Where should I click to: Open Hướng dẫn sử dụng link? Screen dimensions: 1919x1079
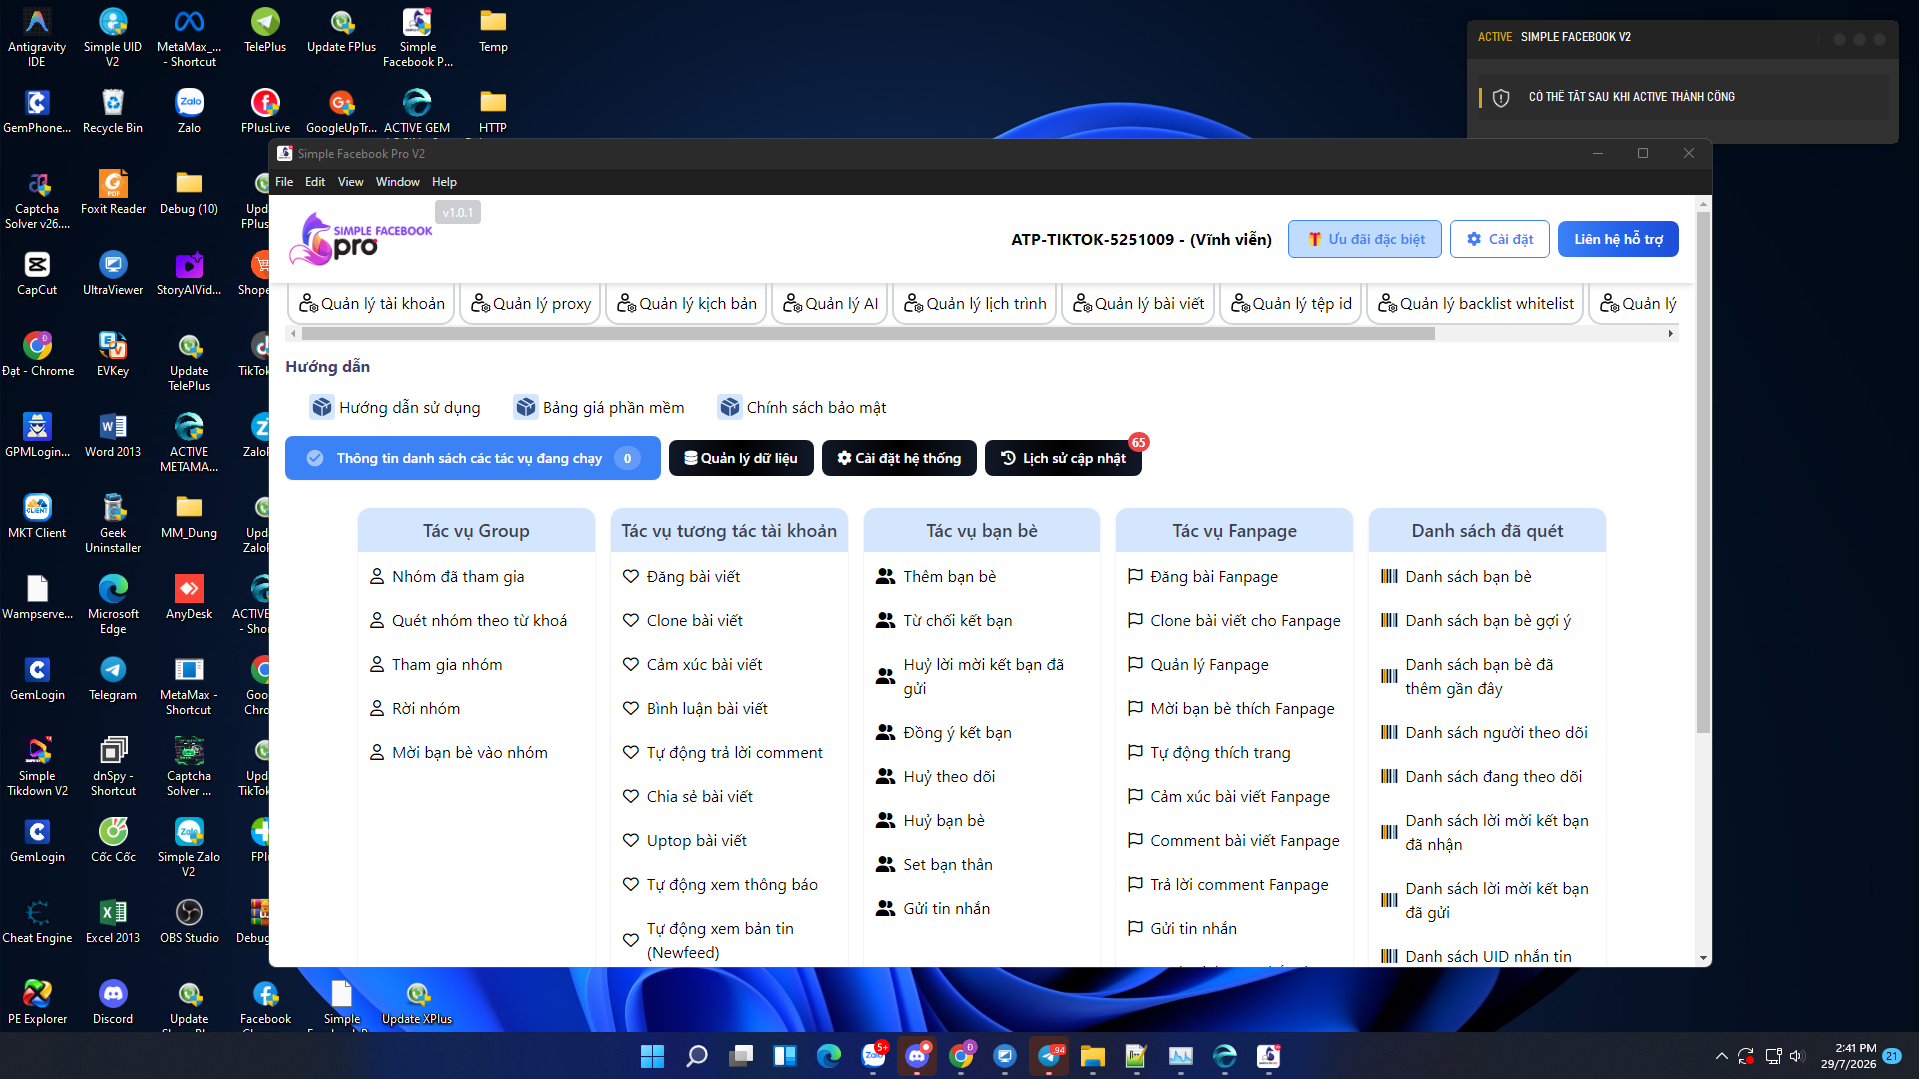click(396, 407)
